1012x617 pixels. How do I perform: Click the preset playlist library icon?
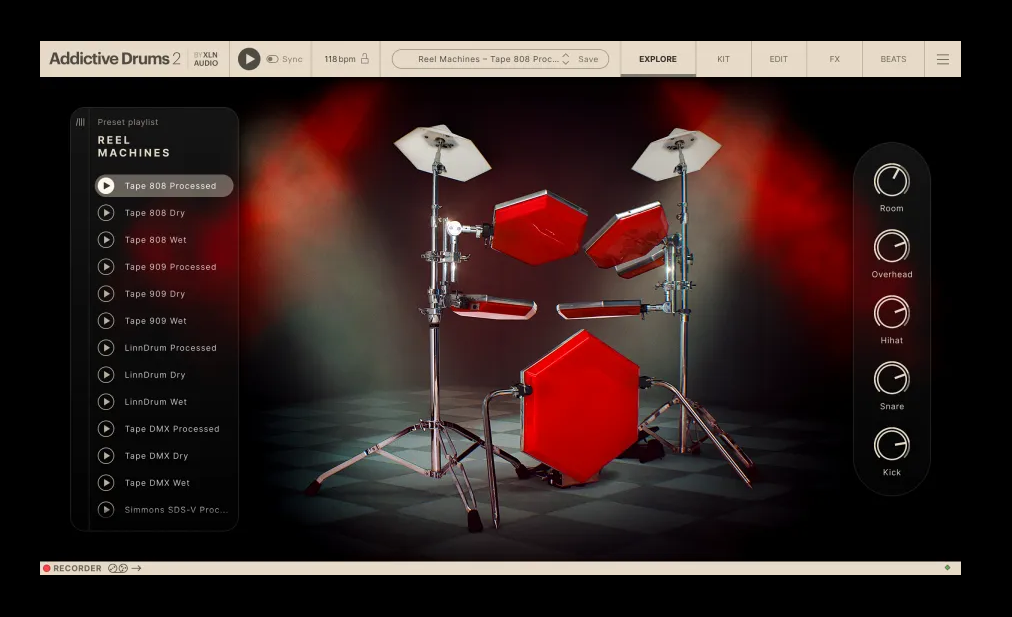click(81, 122)
